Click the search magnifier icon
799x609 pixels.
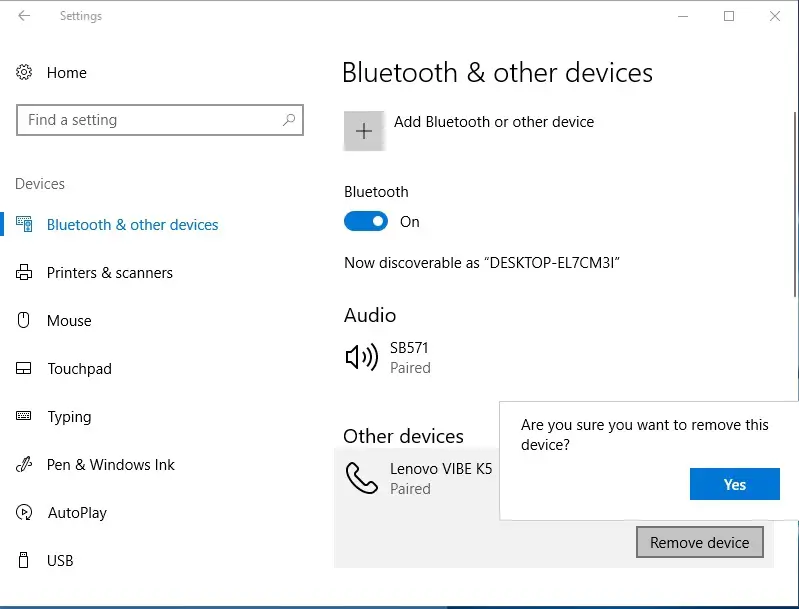pos(289,120)
